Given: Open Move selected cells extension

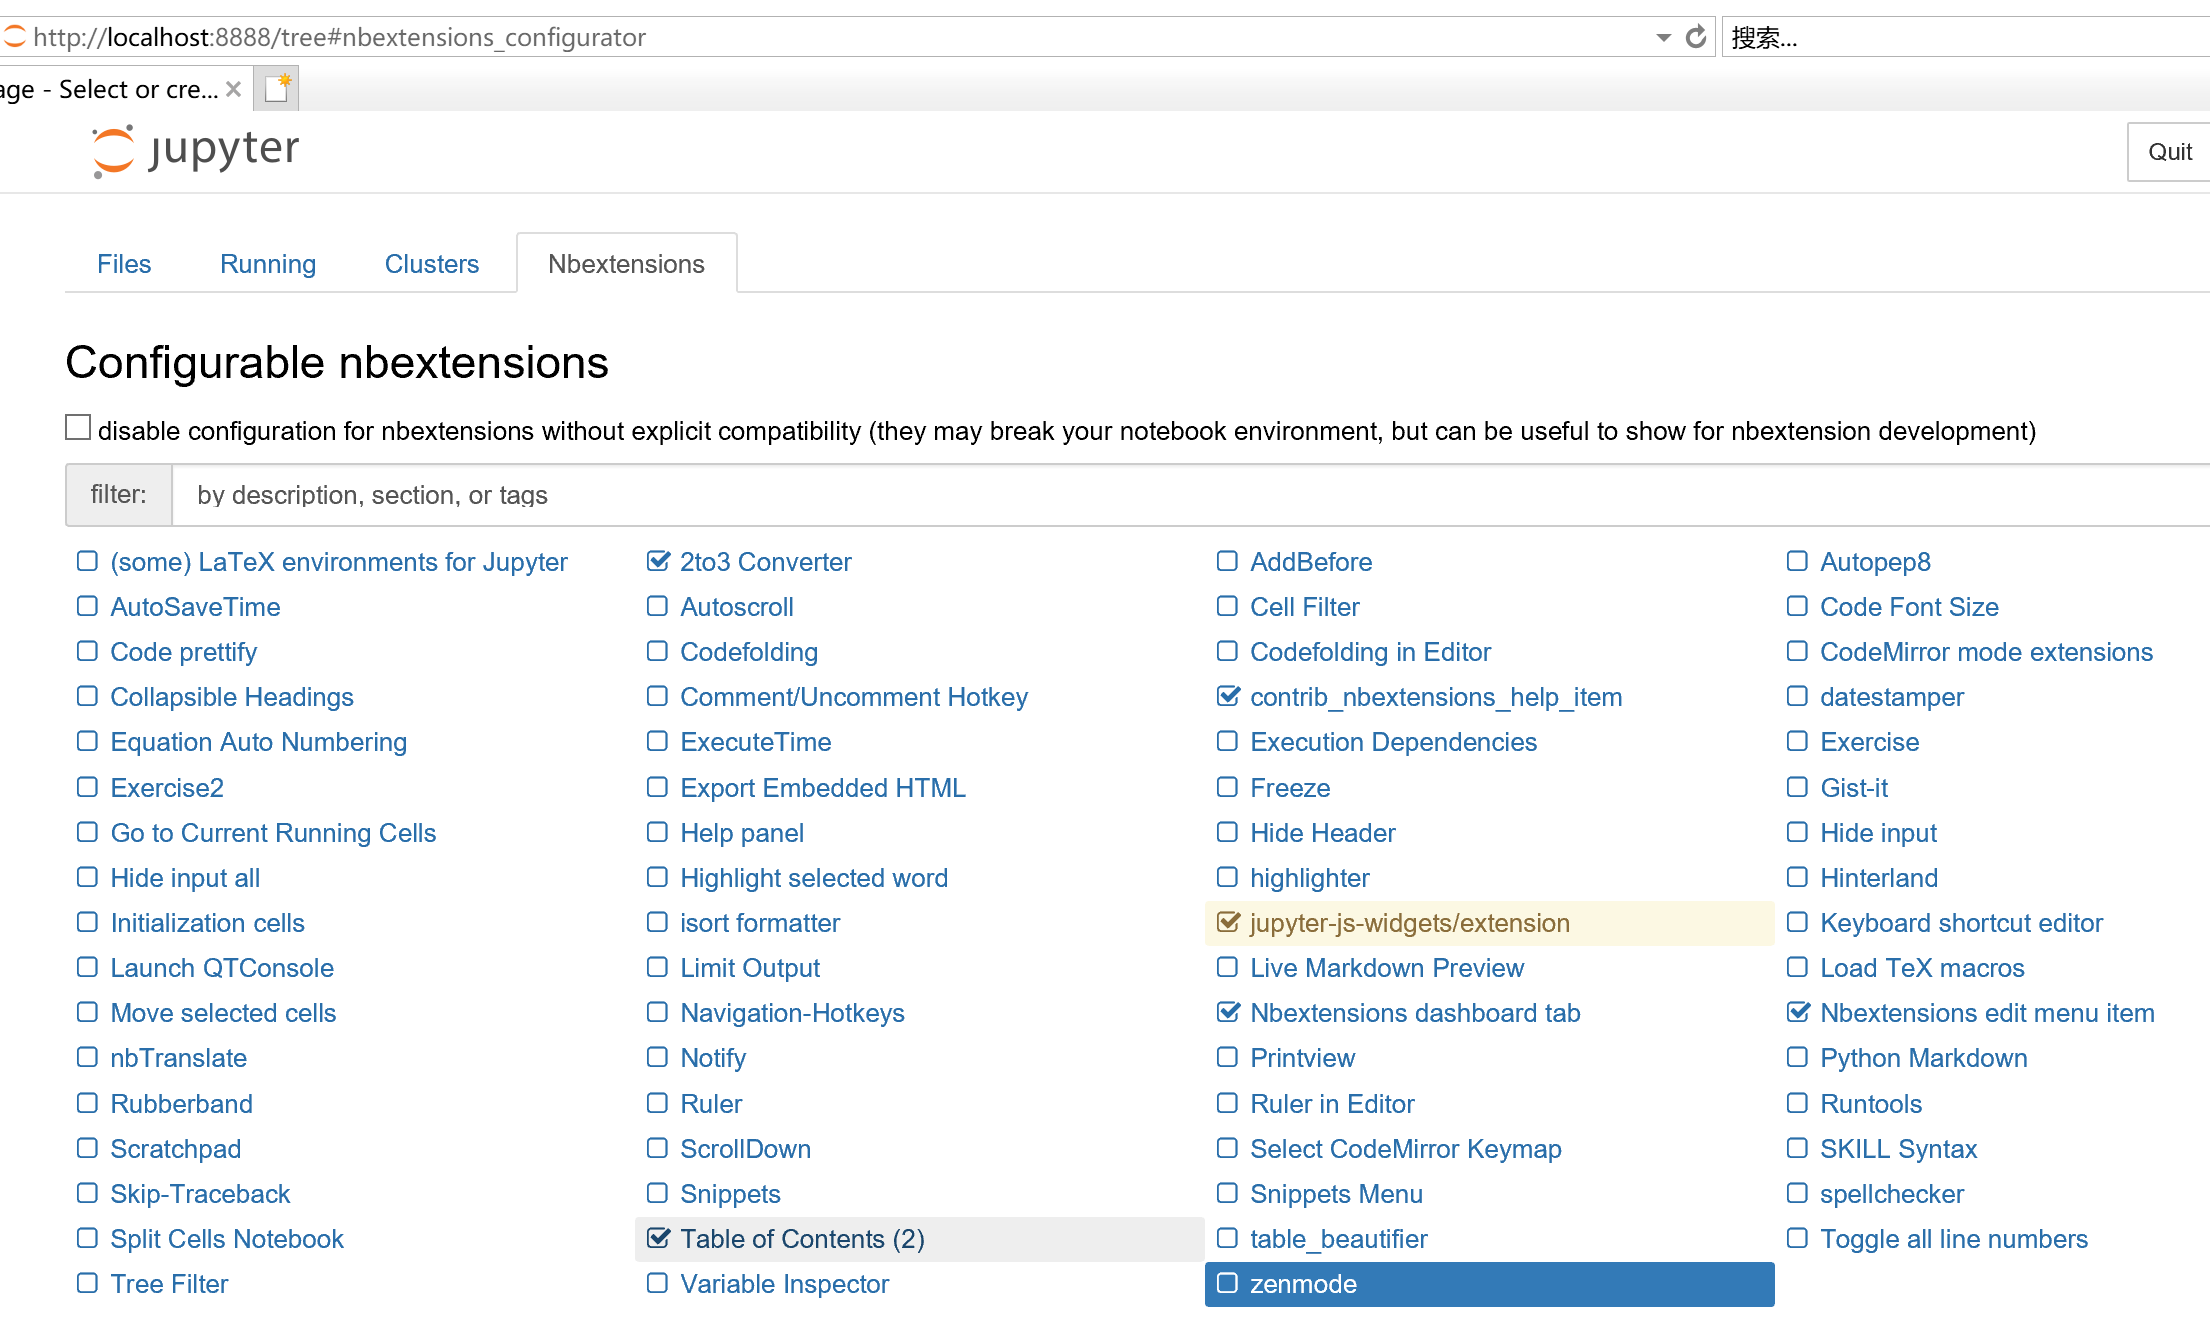Looking at the screenshot, I should pyautogui.click(x=223, y=1013).
